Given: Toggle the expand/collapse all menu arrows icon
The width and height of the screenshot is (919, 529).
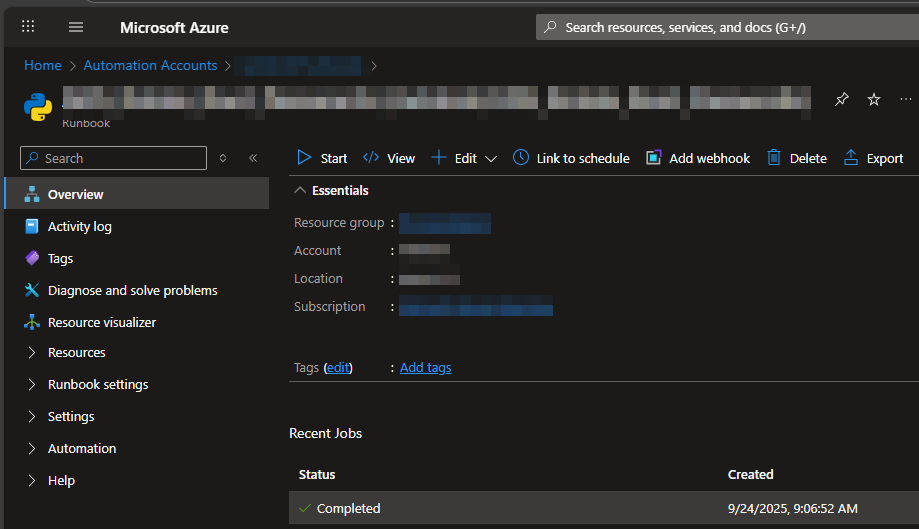Looking at the screenshot, I should [223, 158].
